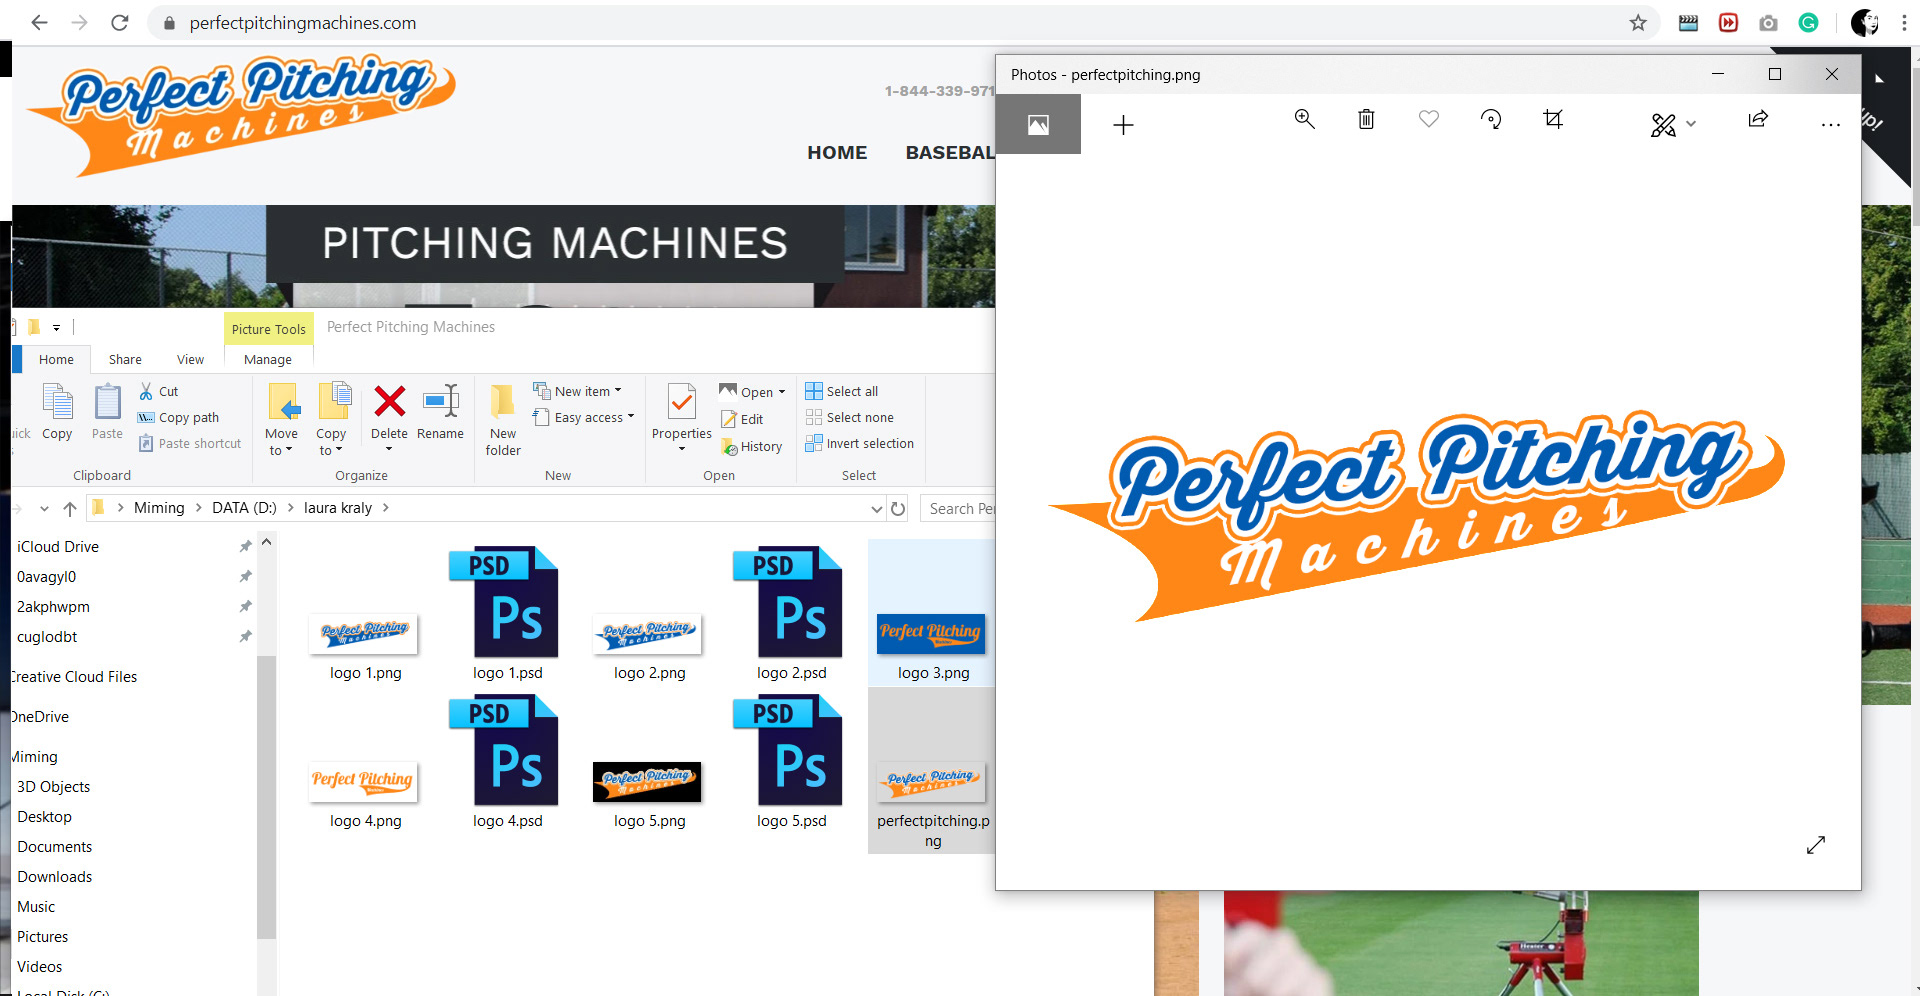Open the crop tool in Photos
This screenshot has width=1920, height=996.
pos(1553,120)
